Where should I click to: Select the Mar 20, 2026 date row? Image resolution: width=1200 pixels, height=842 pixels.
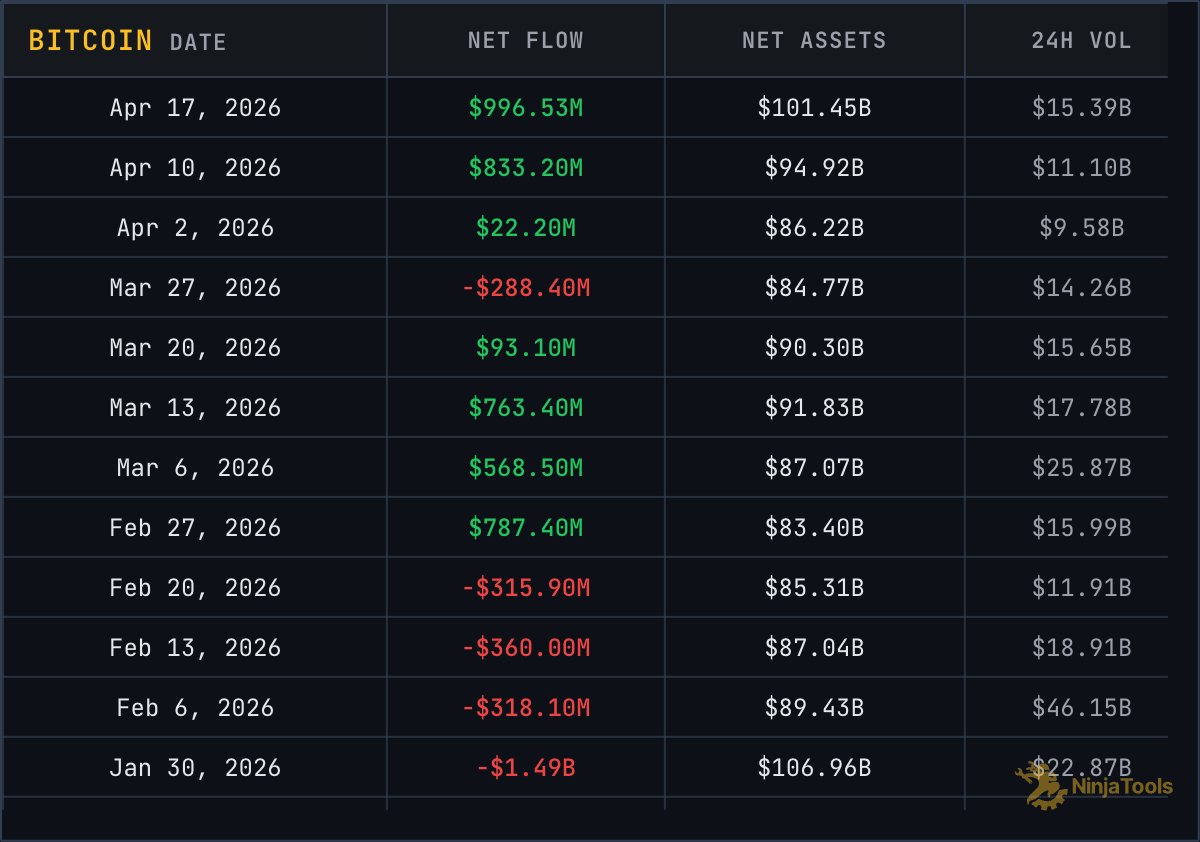[195, 348]
